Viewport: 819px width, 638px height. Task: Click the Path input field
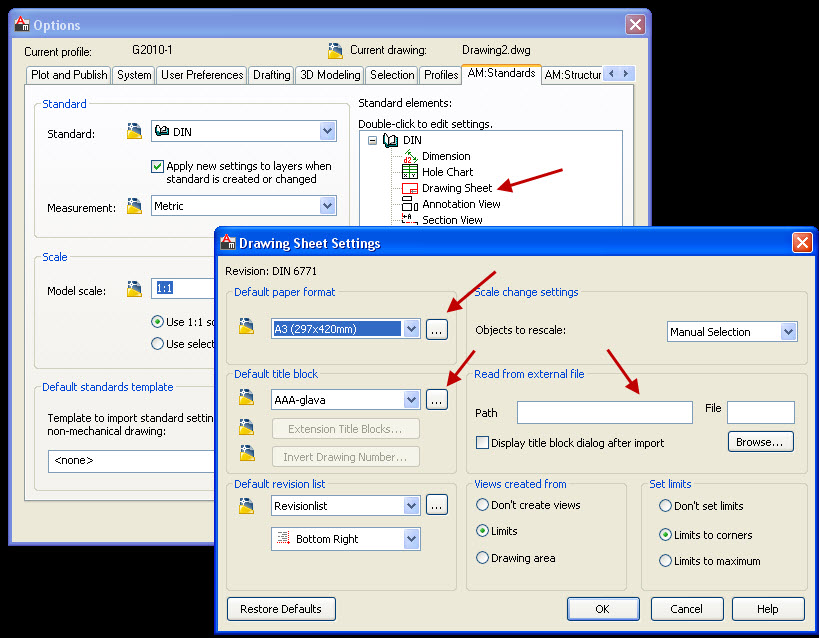(x=604, y=412)
